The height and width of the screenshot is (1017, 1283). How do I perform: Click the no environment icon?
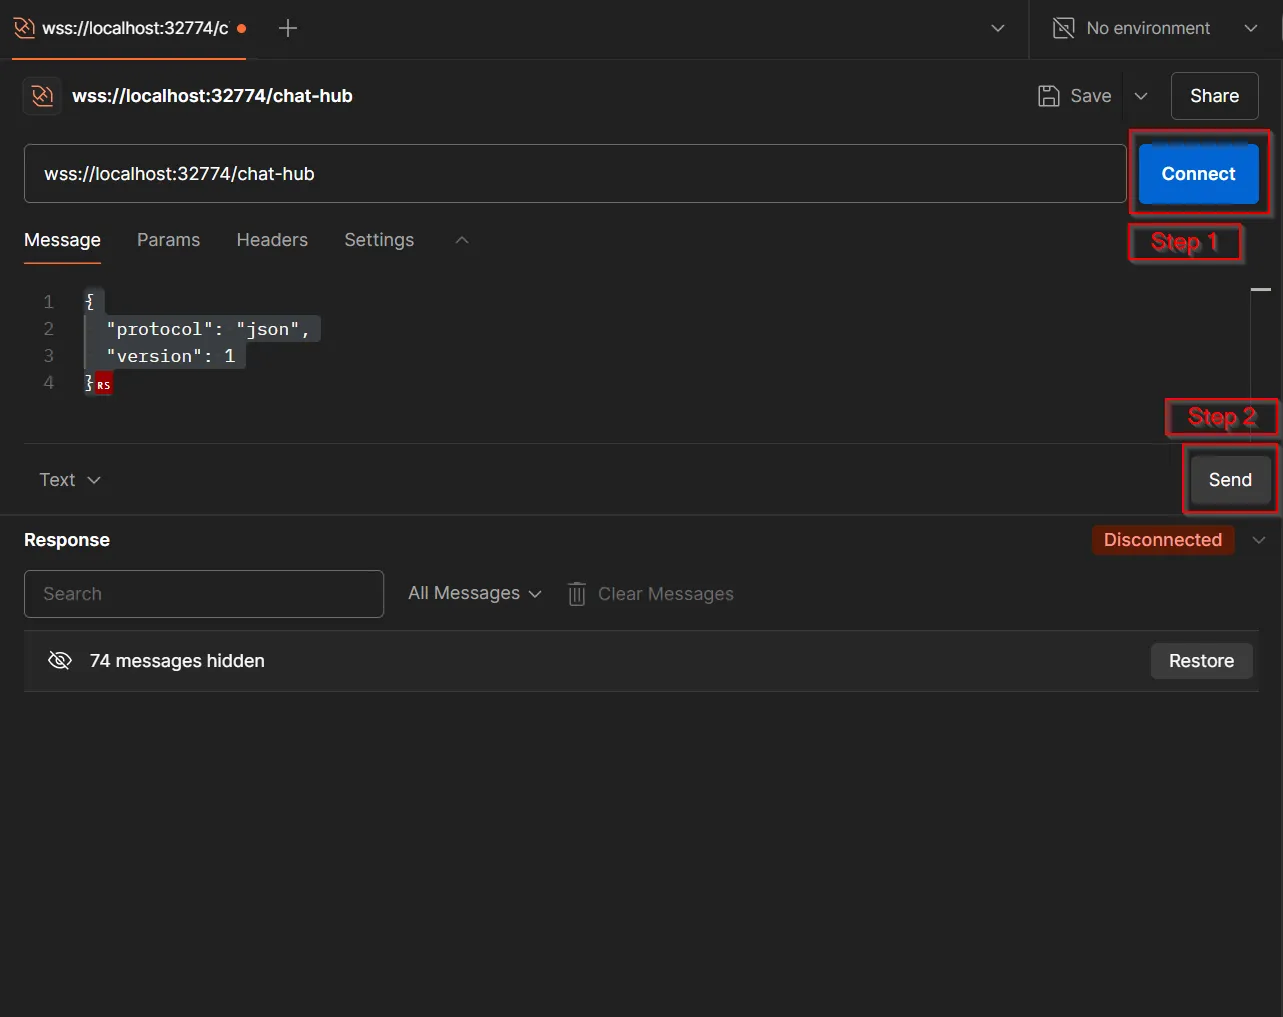pyautogui.click(x=1064, y=28)
